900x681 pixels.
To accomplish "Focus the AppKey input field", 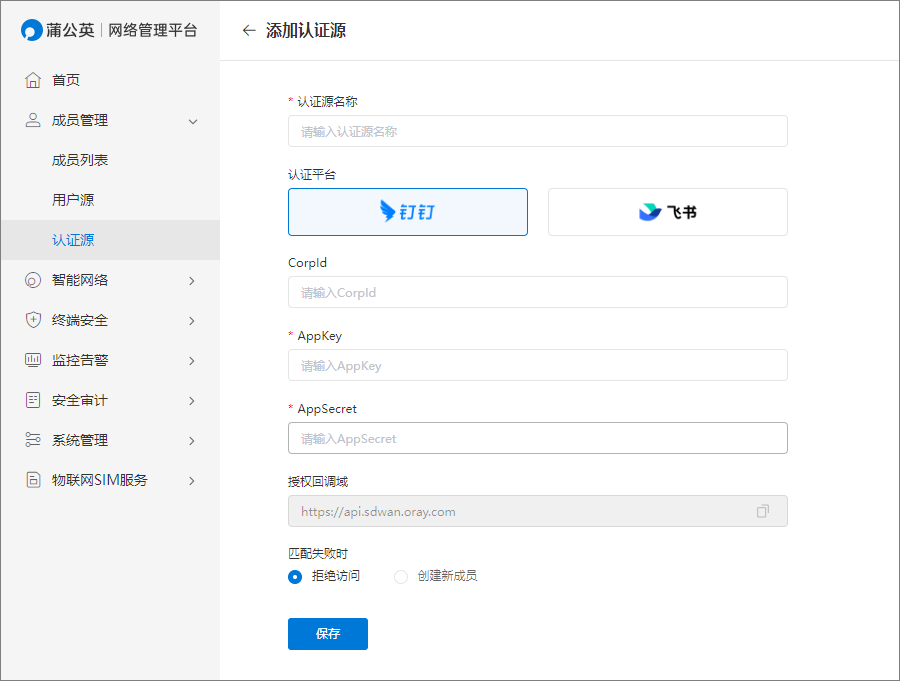I will click(537, 365).
